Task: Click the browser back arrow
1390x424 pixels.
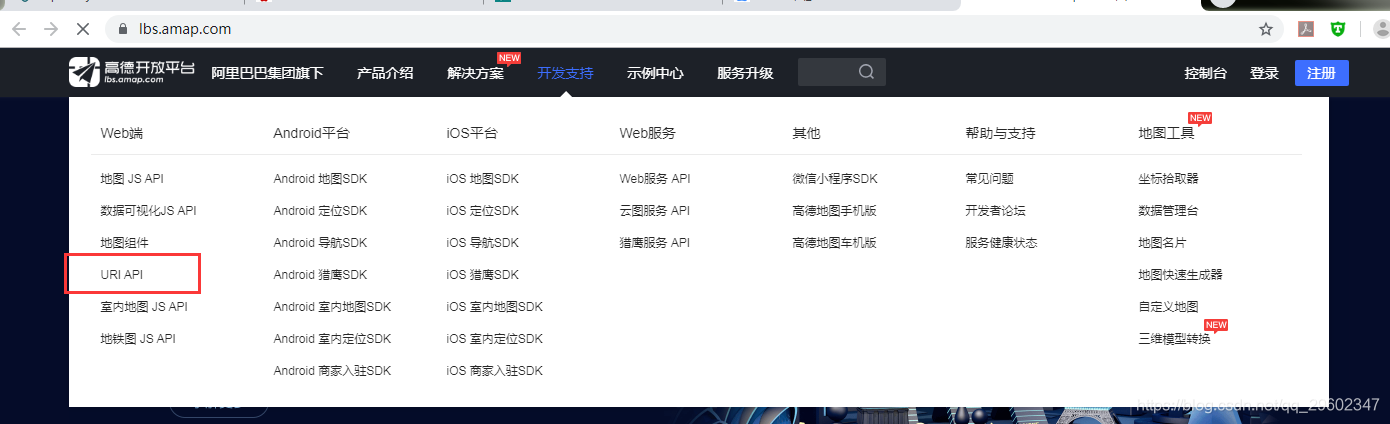Action: [19, 29]
